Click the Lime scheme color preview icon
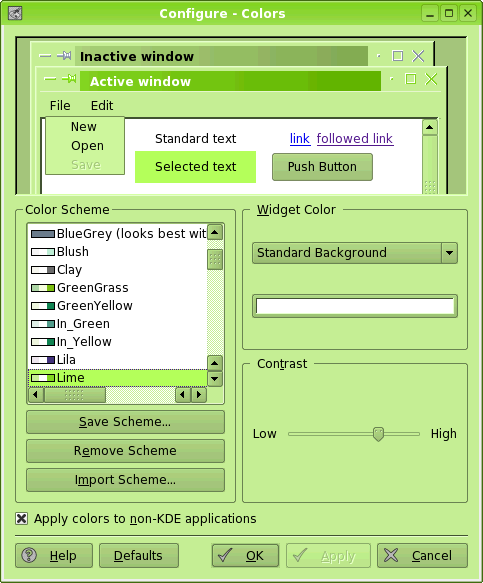Screen dimensions: 483x583 [43, 378]
